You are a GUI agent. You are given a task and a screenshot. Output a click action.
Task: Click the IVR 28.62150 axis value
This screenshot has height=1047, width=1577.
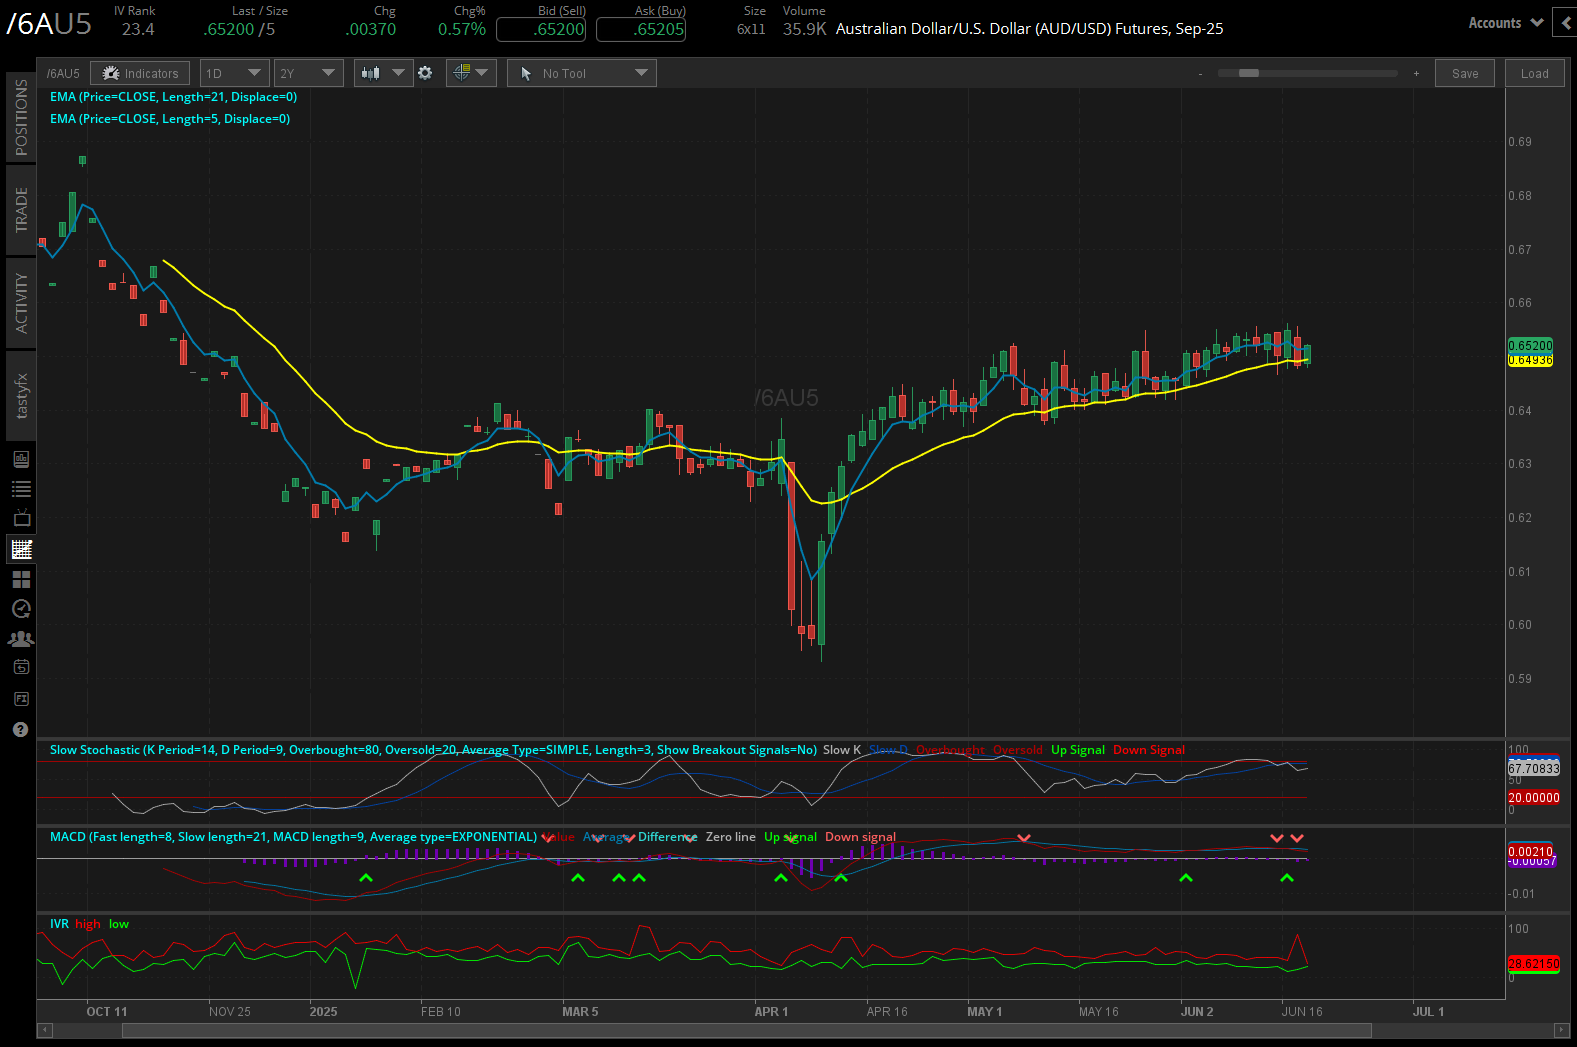(x=1534, y=963)
